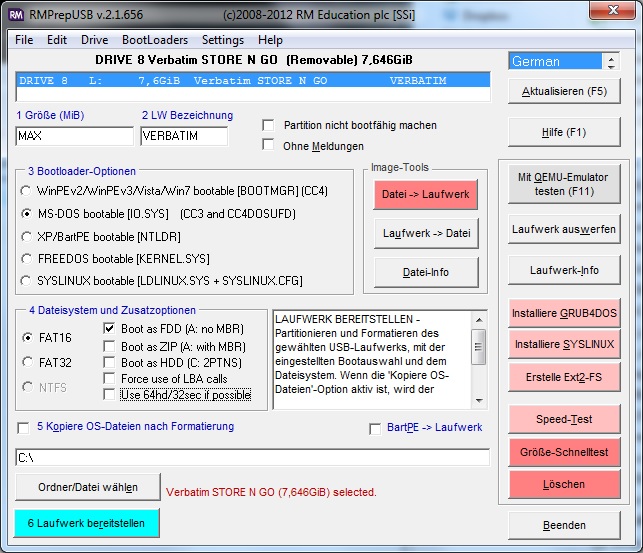Screen dimensions: 643x553
Task: Run the Speed-Test
Action: click(x=564, y=419)
